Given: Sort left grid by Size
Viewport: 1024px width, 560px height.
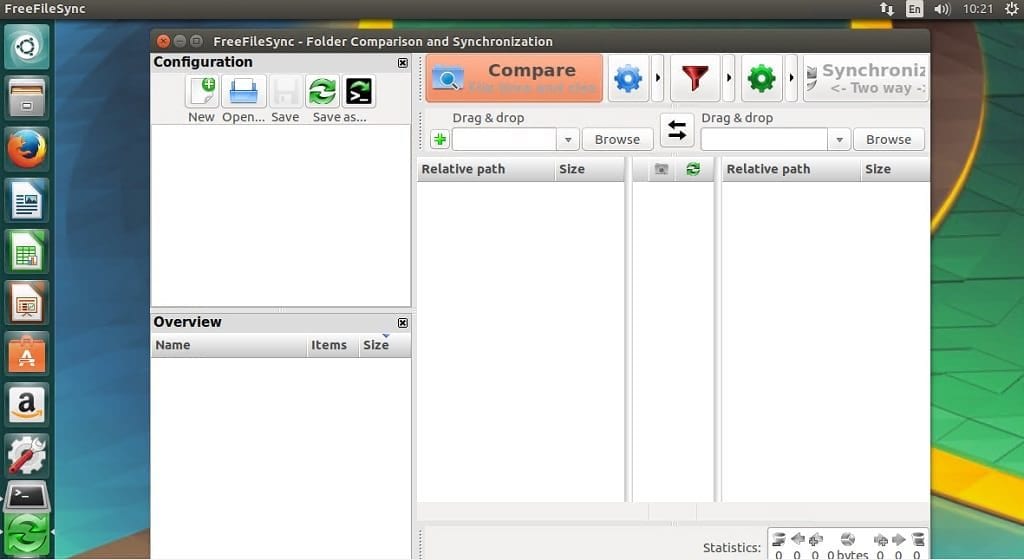Looking at the screenshot, I should [x=590, y=169].
